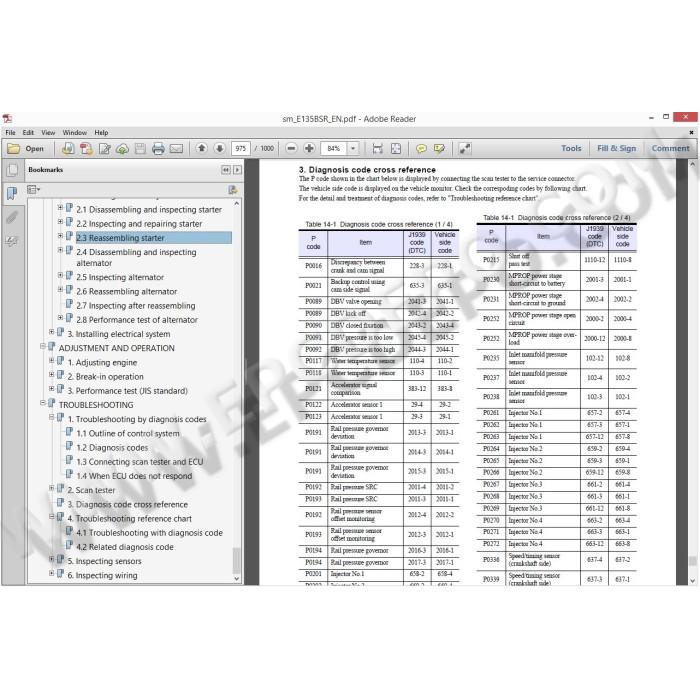Open the Comment pane

click(670, 148)
